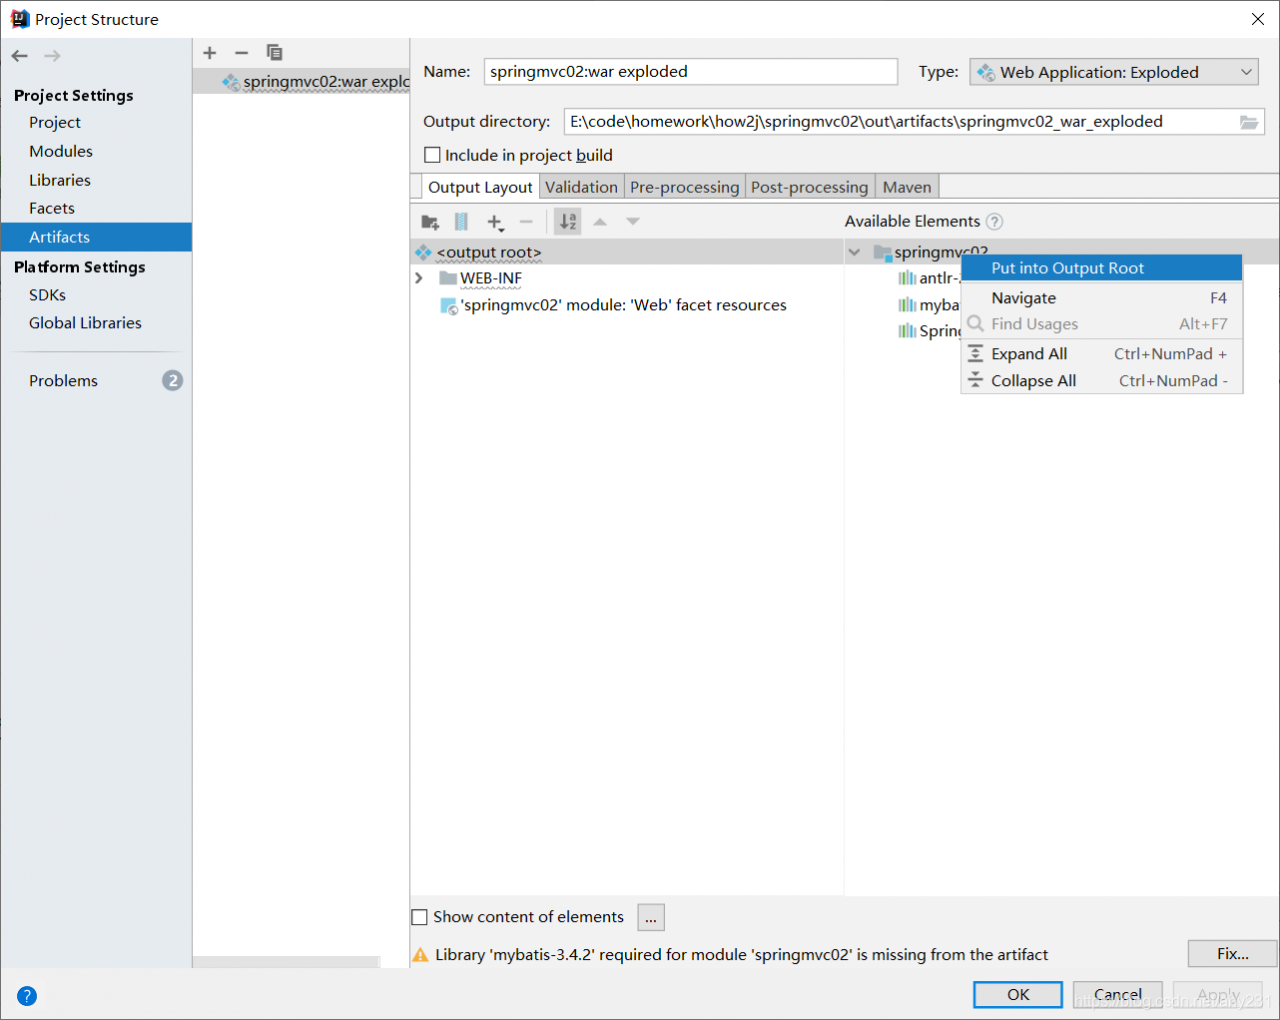Switch to the Validation tab
The height and width of the screenshot is (1020, 1280).
click(581, 186)
